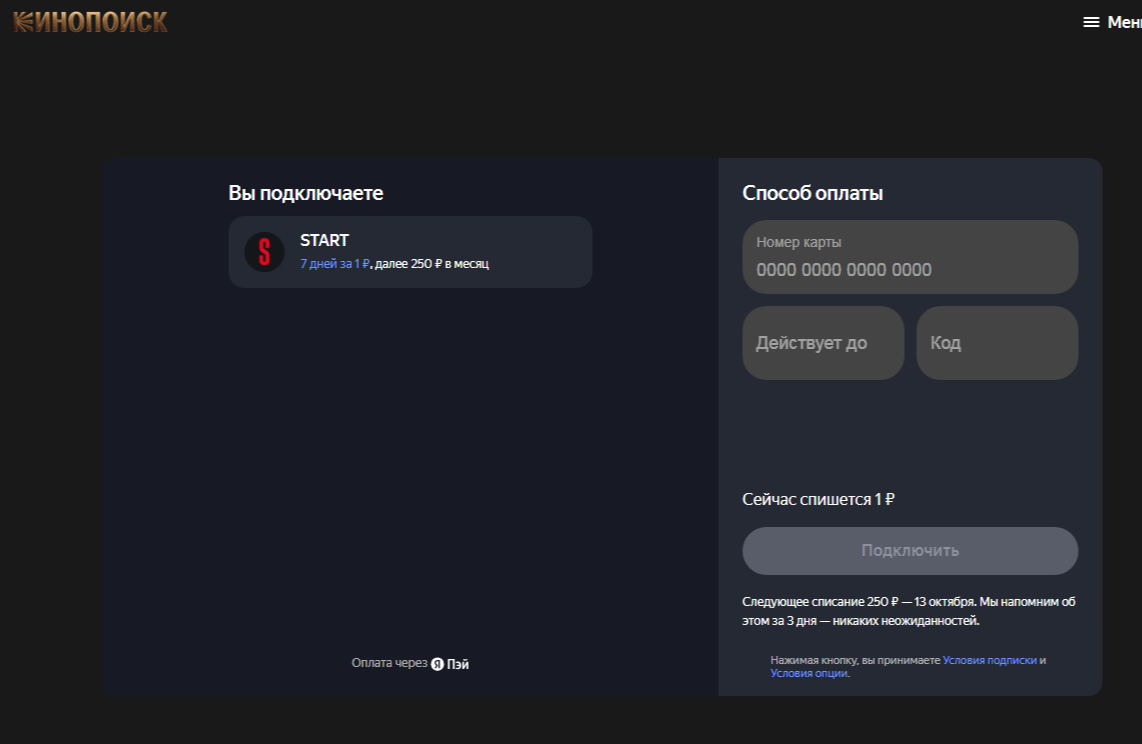
Task: Click the Способ оплаты heading
Action: (x=812, y=194)
